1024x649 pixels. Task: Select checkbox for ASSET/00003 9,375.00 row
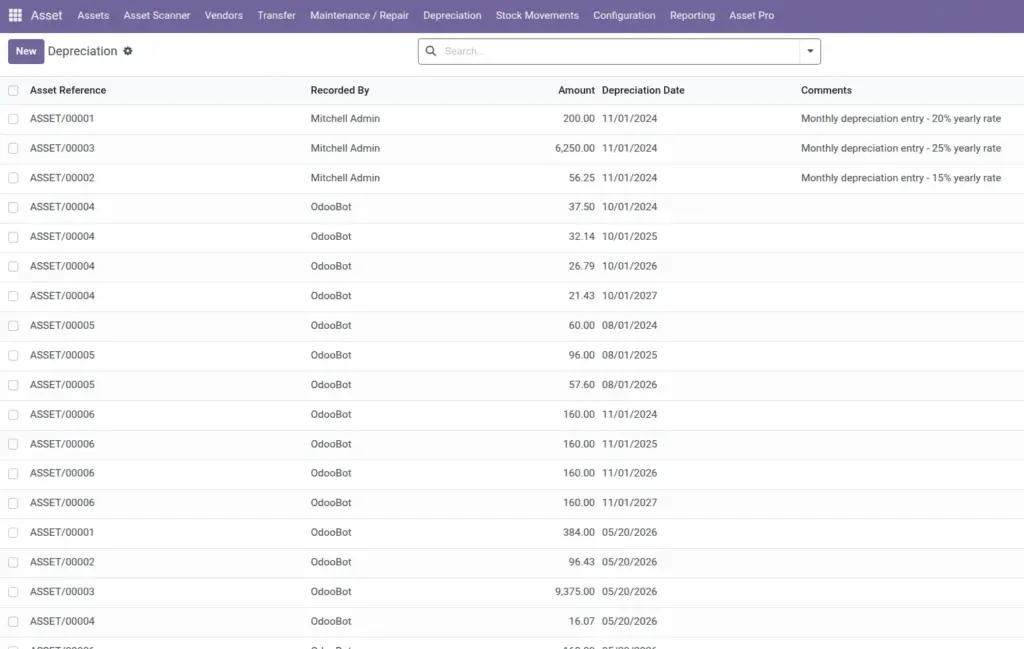(x=13, y=592)
